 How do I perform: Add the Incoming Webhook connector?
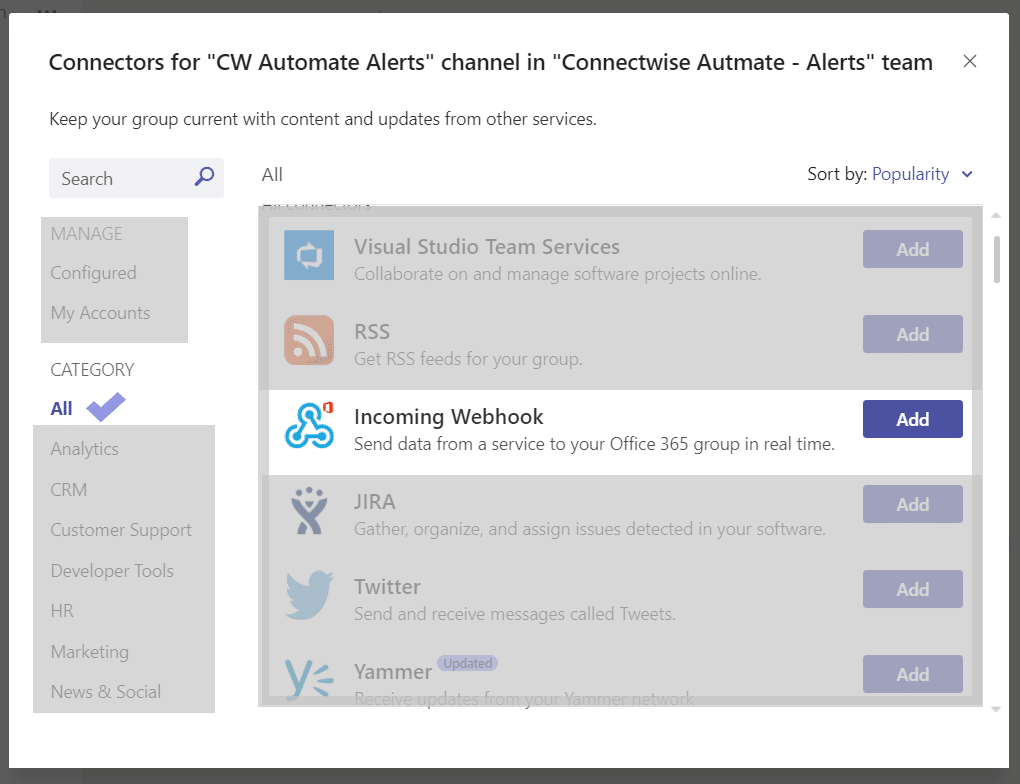913,419
